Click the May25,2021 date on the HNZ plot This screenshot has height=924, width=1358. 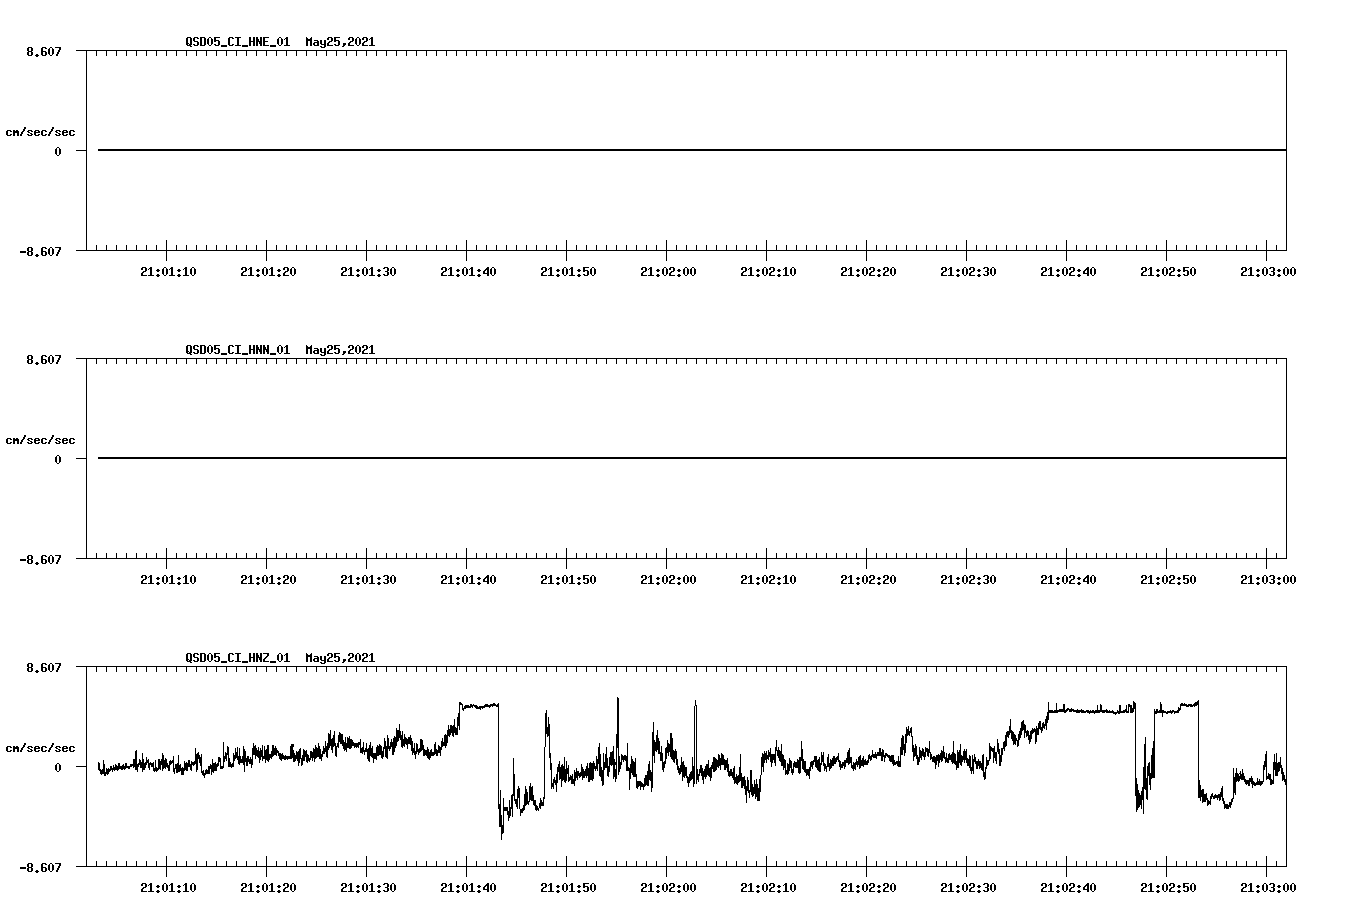339,658
